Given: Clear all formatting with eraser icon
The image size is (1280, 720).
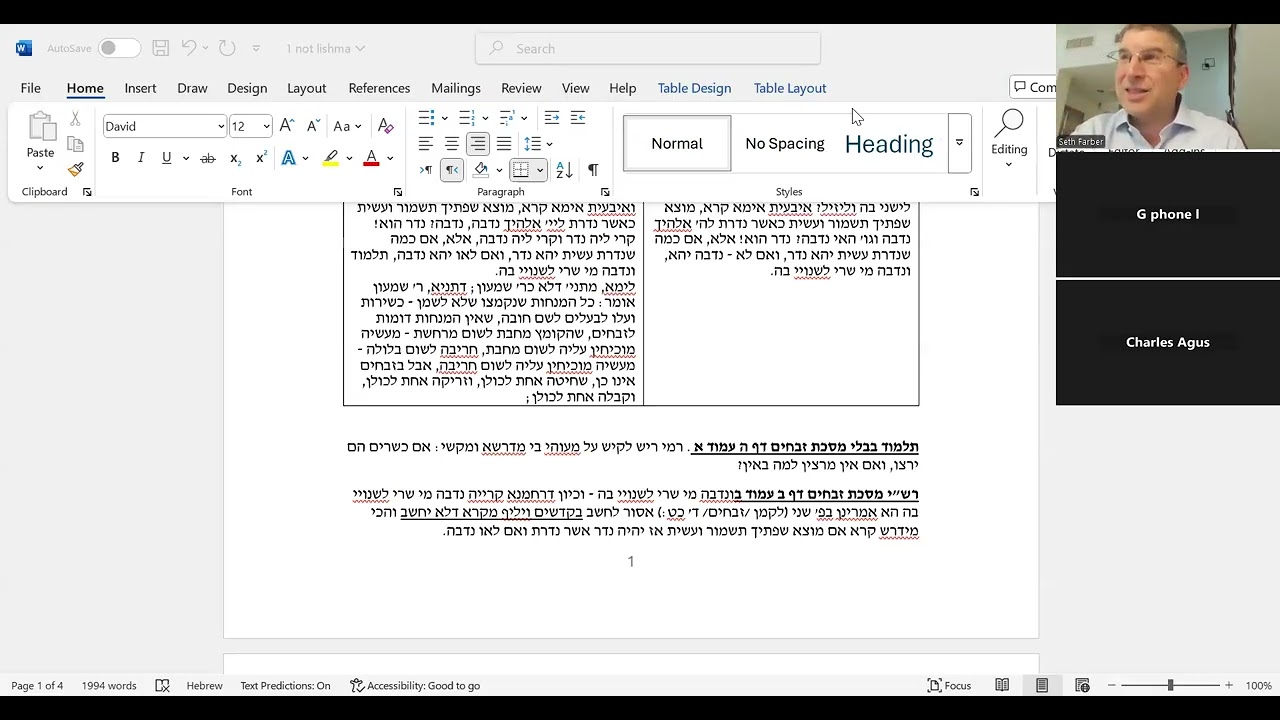Looking at the screenshot, I should tap(386, 126).
